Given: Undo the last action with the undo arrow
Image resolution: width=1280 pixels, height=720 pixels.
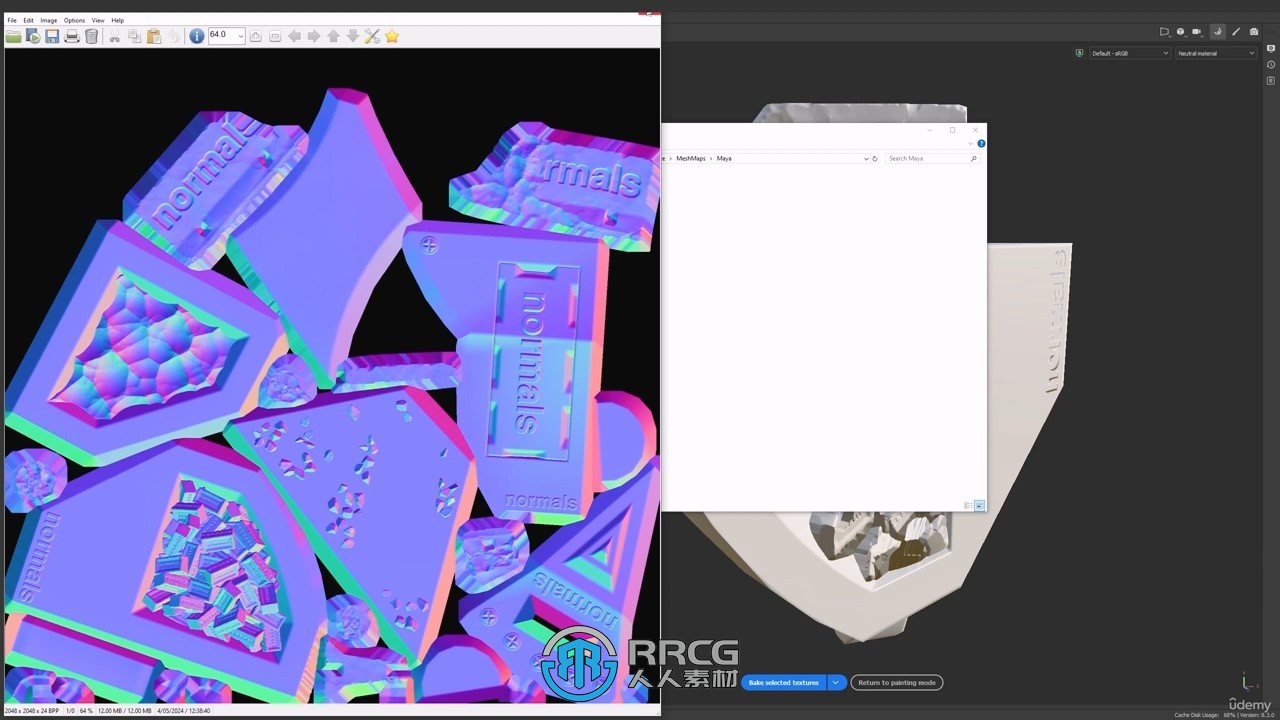Looking at the screenshot, I should (174, 36).
